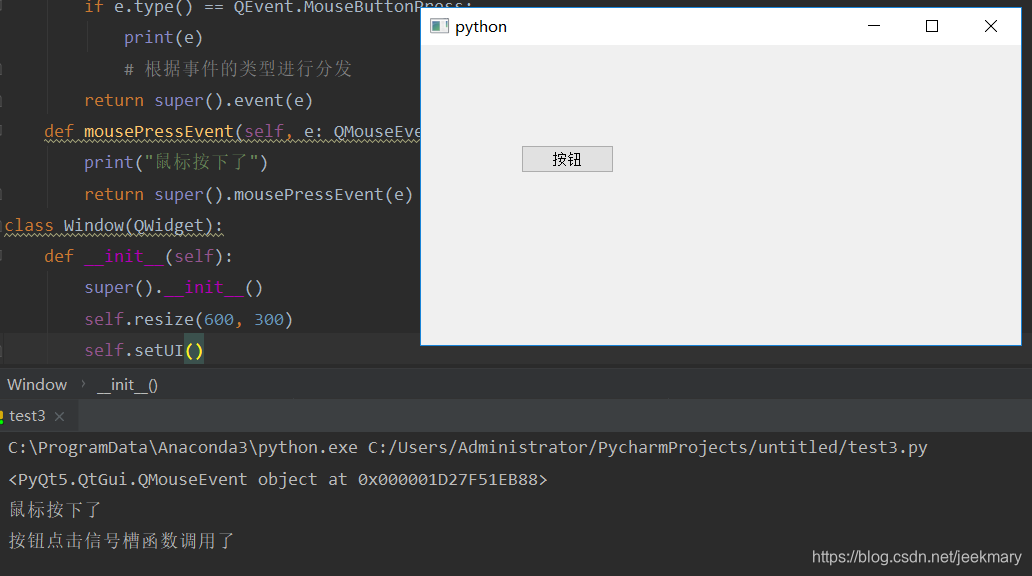Minimize the python window

(x=873, y=26)
